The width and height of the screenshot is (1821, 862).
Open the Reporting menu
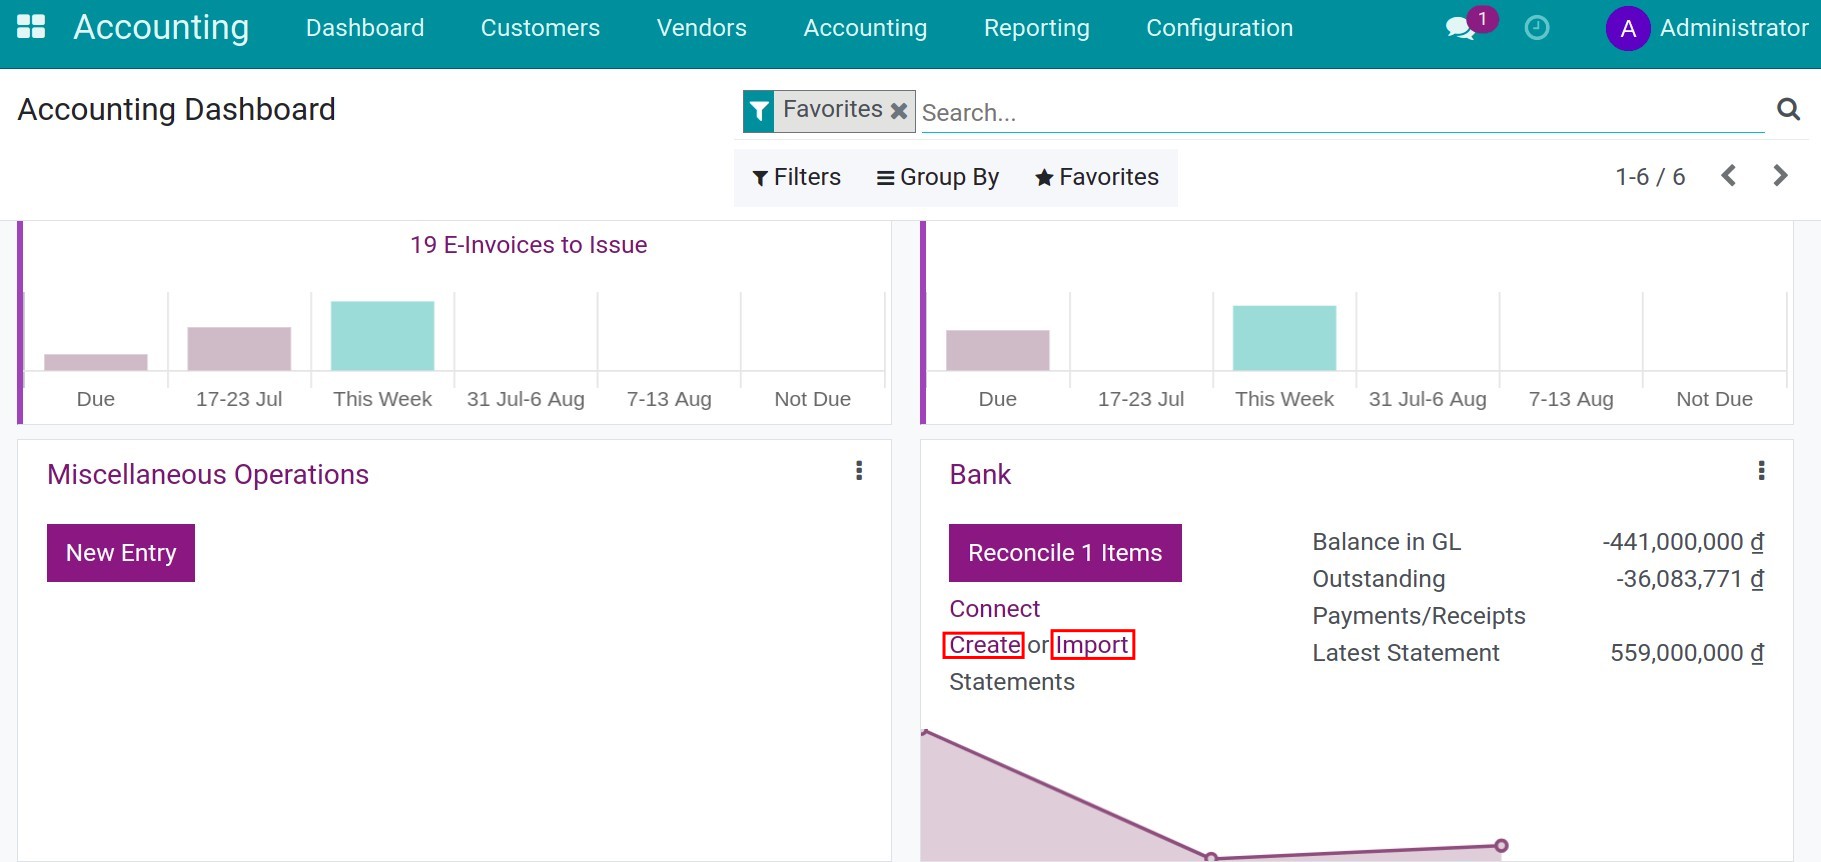tap(1036, 28)
